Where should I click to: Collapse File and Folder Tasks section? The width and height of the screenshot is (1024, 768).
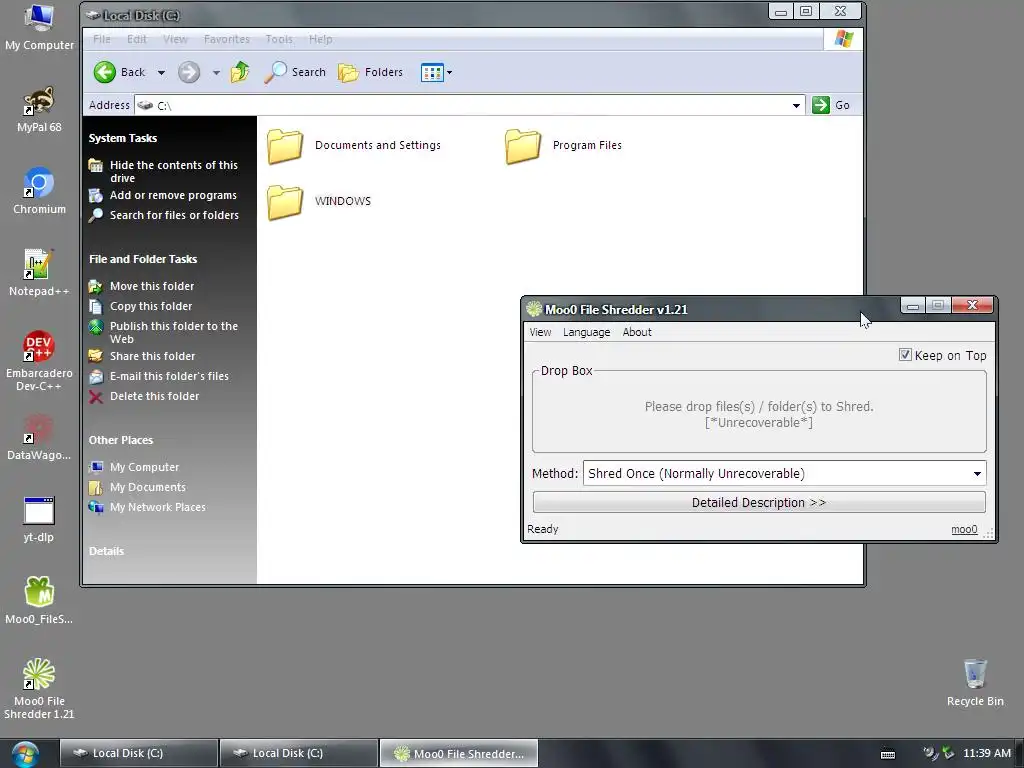point(143,259)
